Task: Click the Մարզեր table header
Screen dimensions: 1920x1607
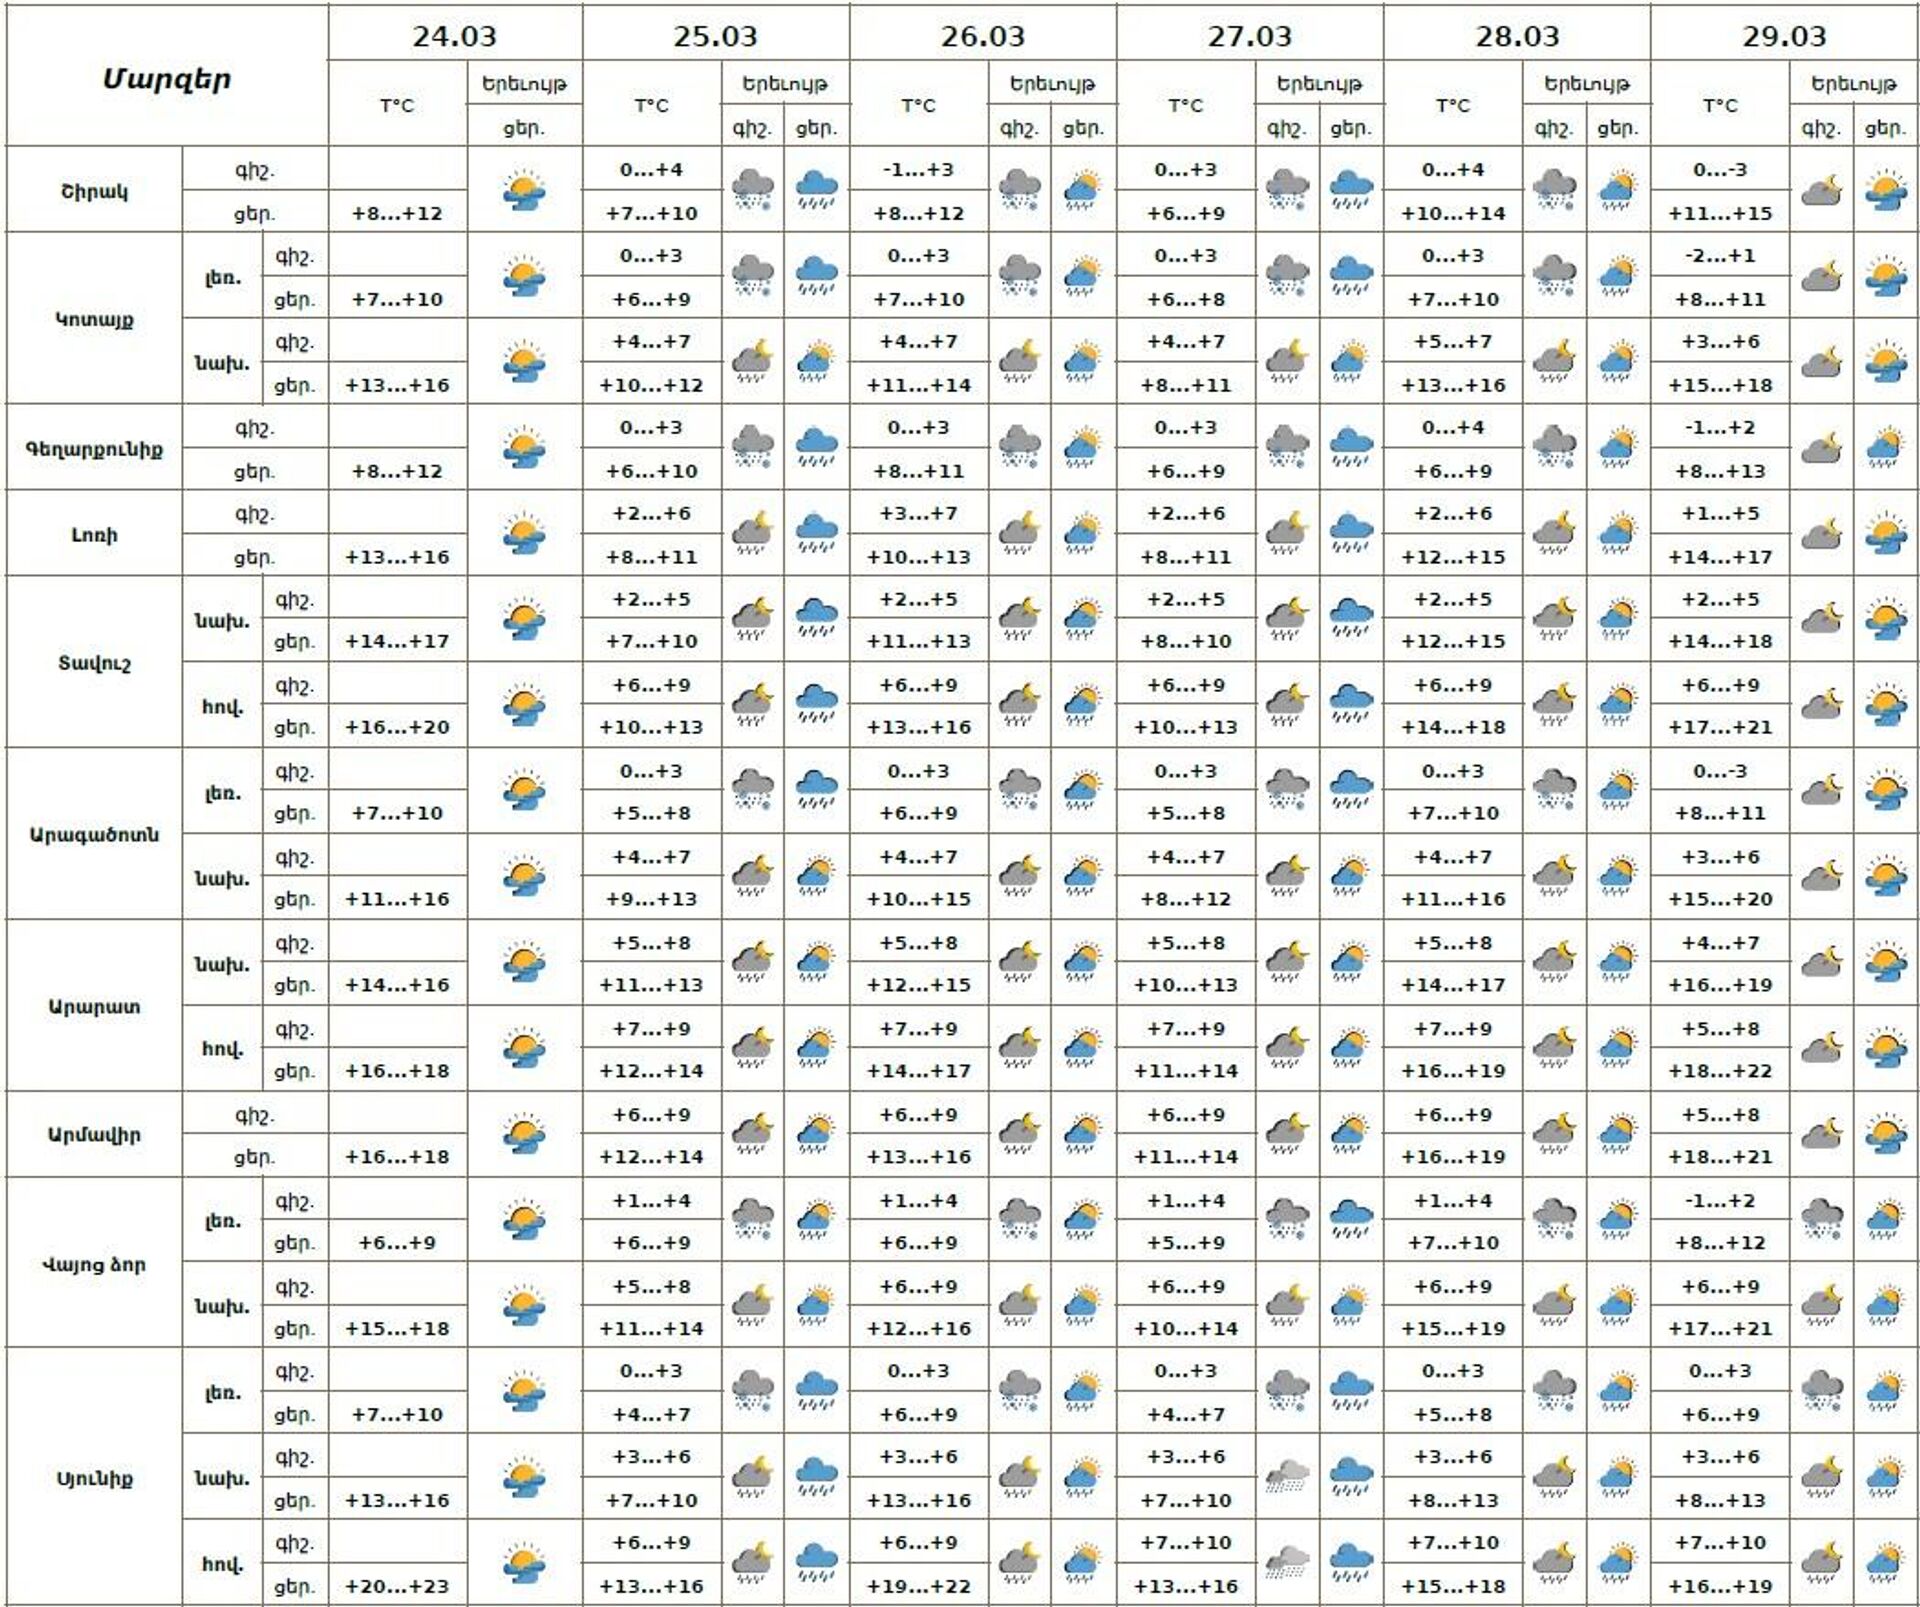Action: point(167,78)
